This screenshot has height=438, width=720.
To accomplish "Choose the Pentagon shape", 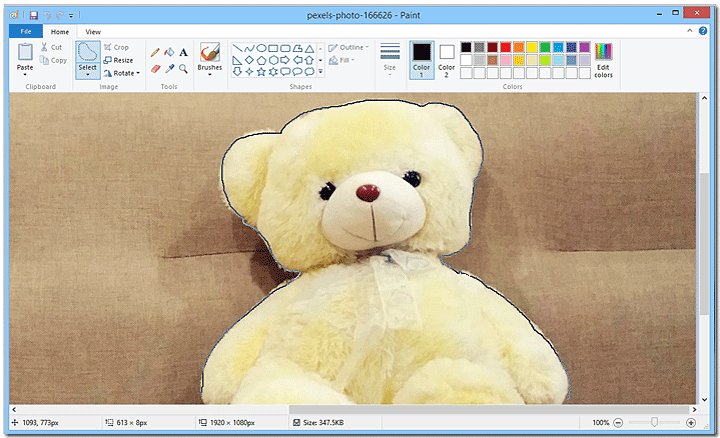I will 261,60.
